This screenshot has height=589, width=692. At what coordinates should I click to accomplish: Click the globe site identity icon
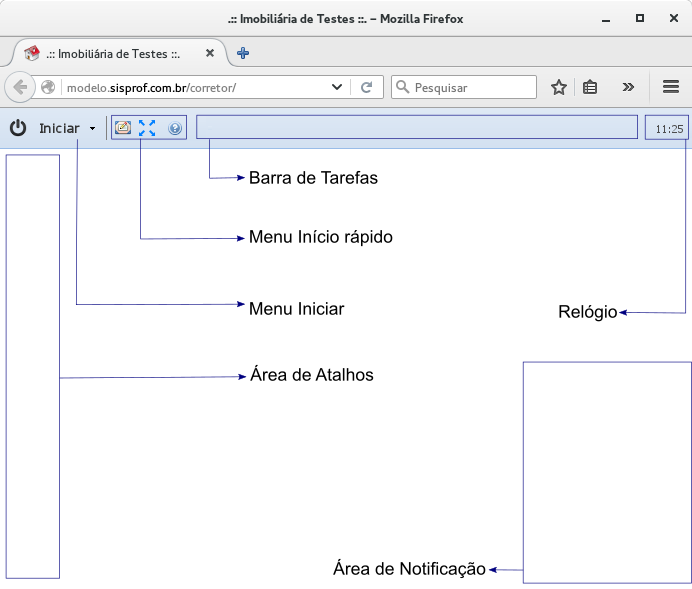click(x=48, y=87)
